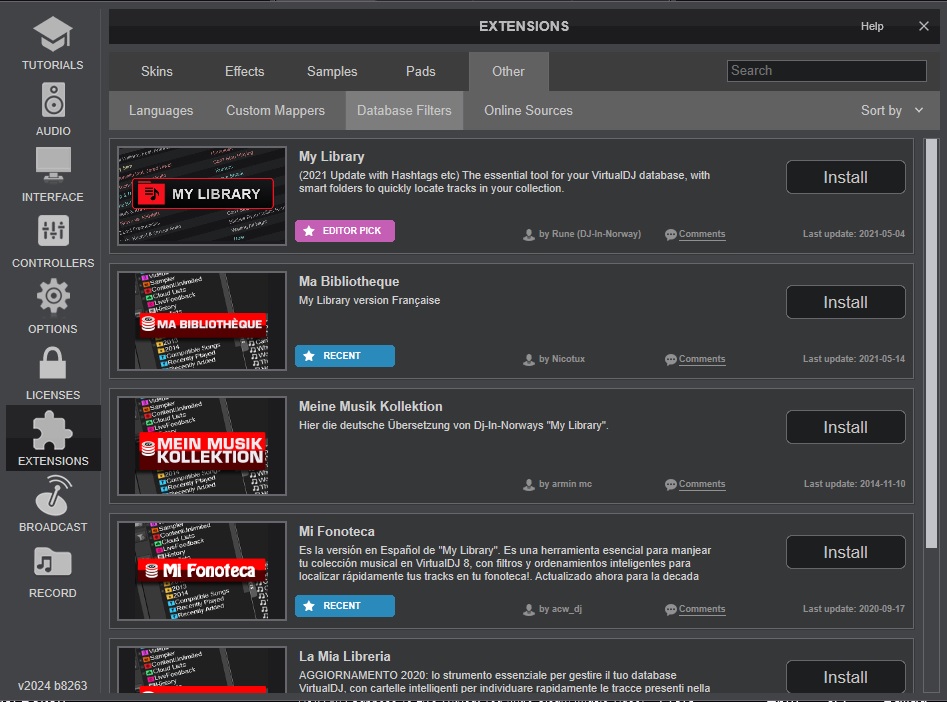Open the Help link
This screenshot has width=947, height=702.
click(872, 26)
